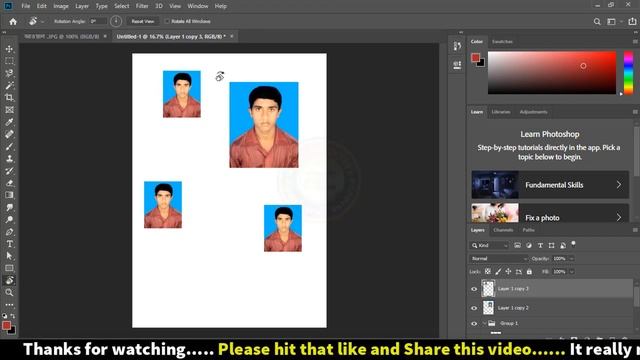Switch to the Channels tab

[503, 230]
